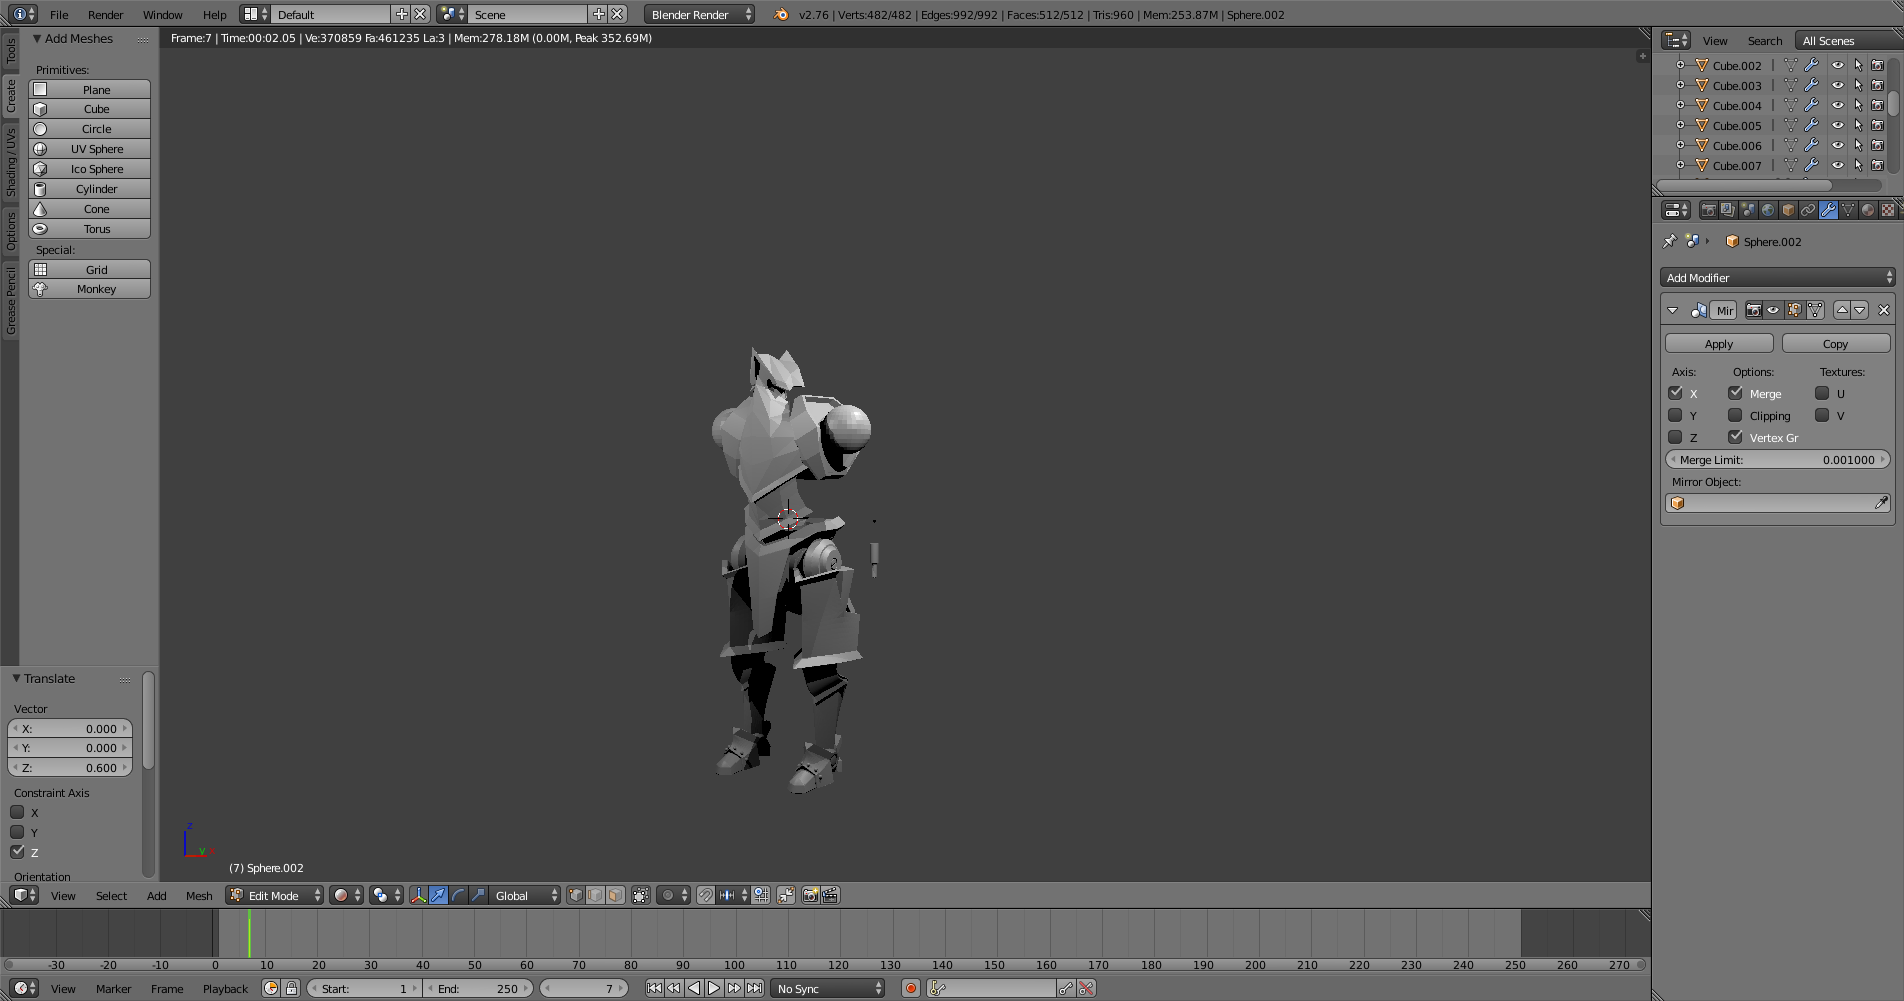The height and width of the screenshot is (1001, 1904).
Task: Switch to vertex select mode
Action: (575, 896)
